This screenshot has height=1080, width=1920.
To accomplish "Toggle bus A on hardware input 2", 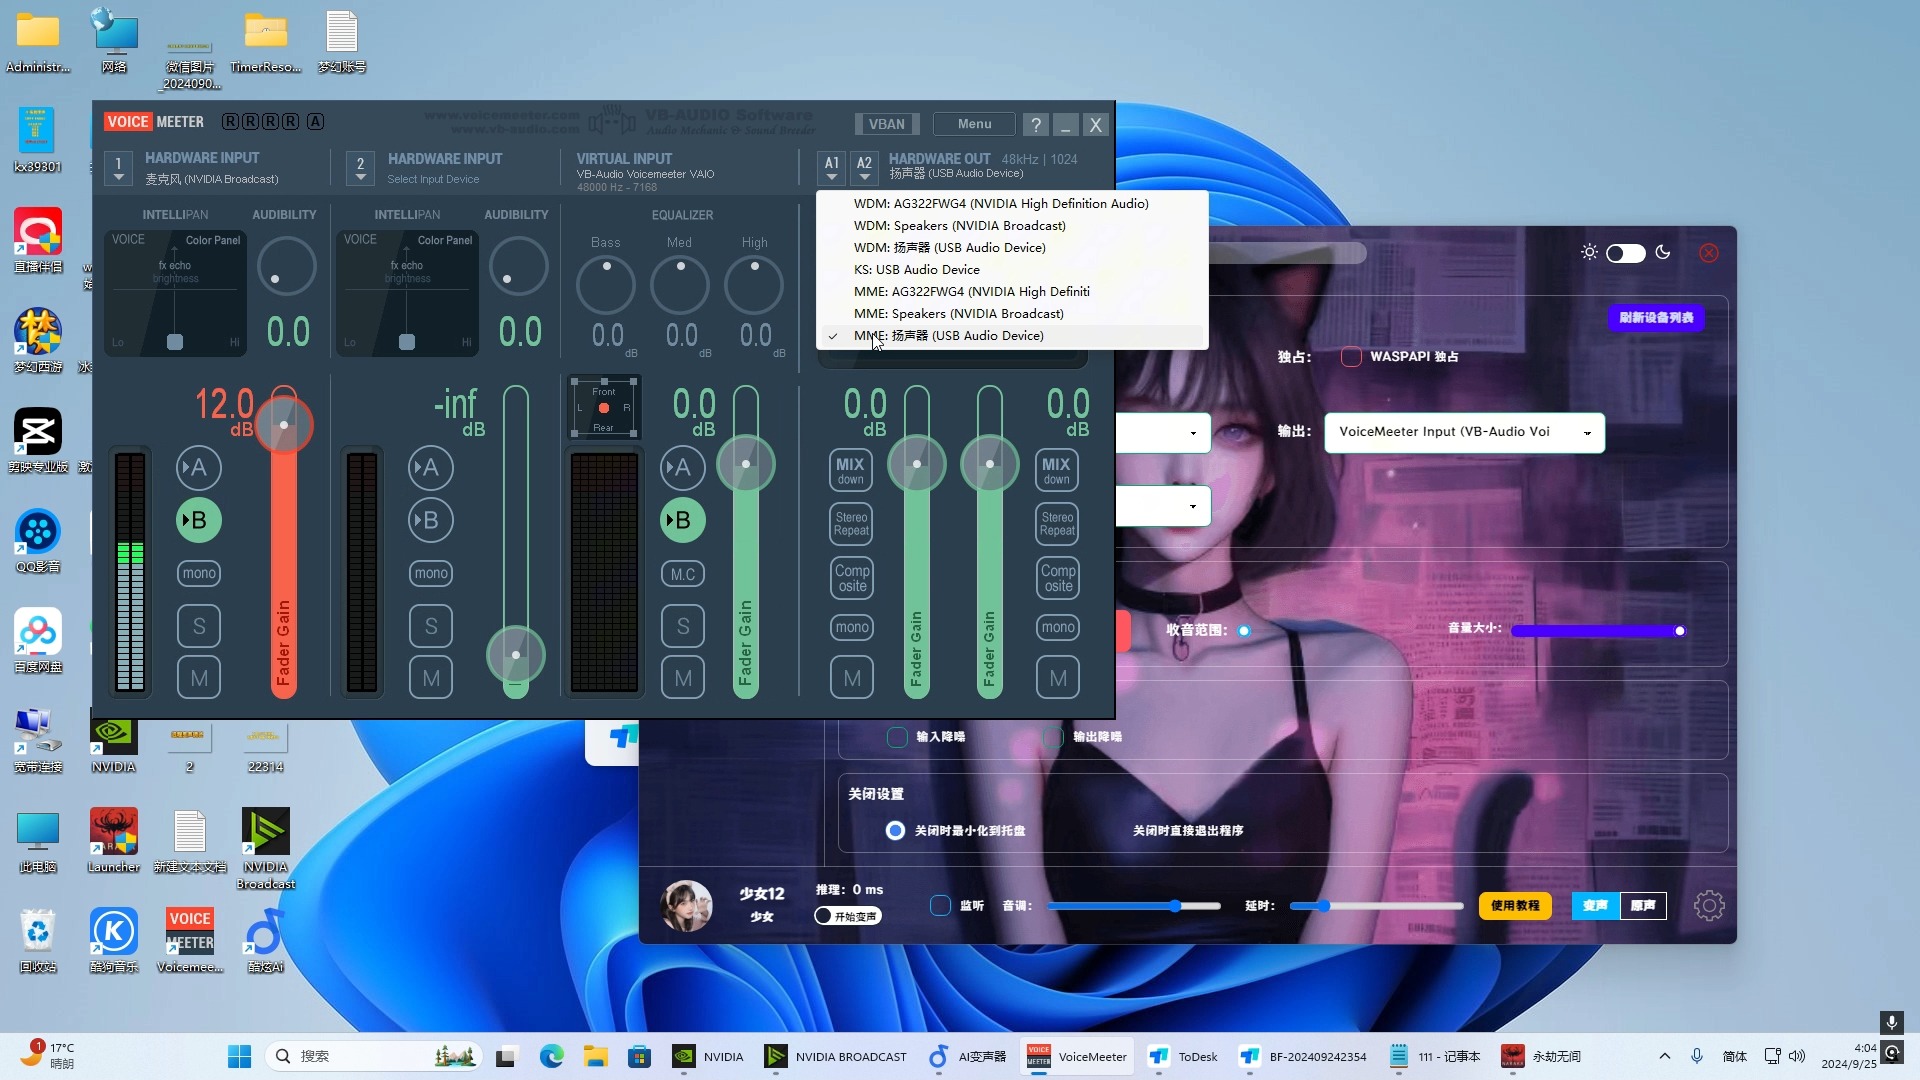I will pyautogui.click(x=431, y=467).
